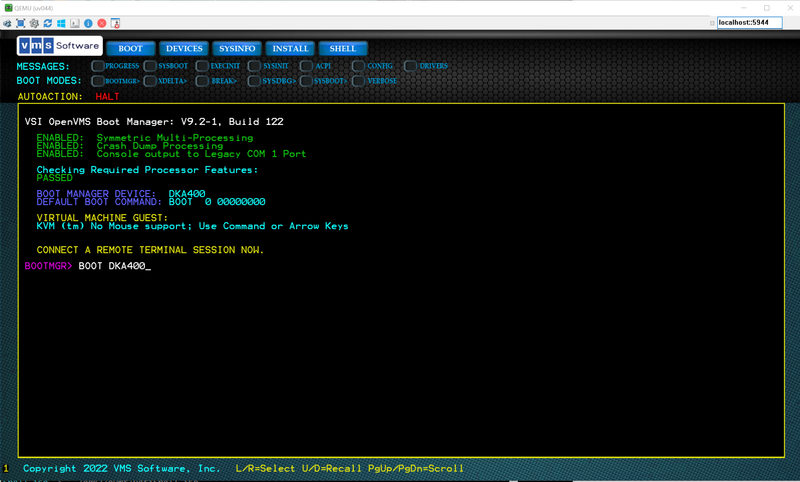
Task: Click the red disconnect icon
Action: [102, 23]
